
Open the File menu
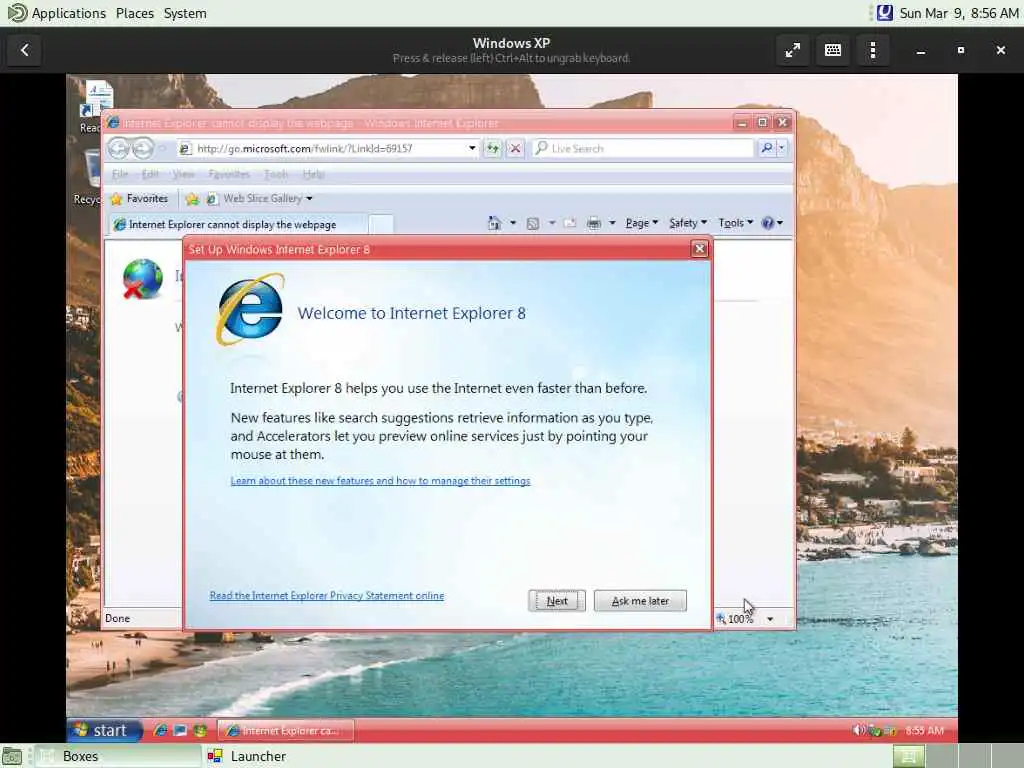point(120,174)
